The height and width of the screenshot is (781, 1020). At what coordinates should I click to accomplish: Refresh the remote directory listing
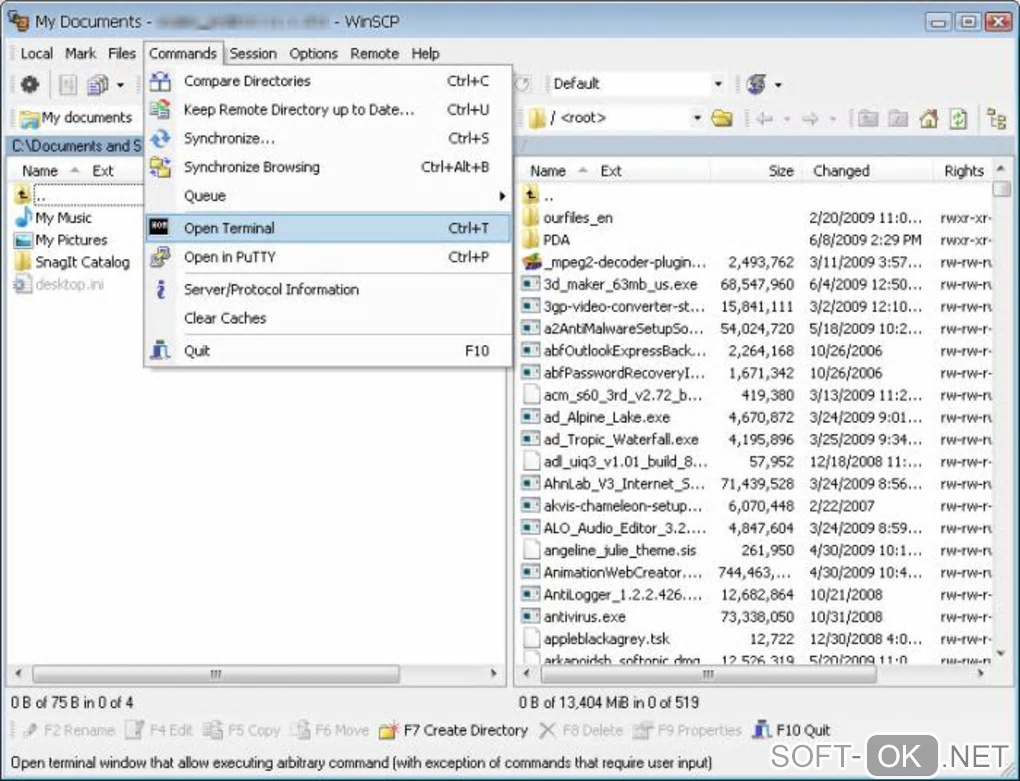[958, 118]
